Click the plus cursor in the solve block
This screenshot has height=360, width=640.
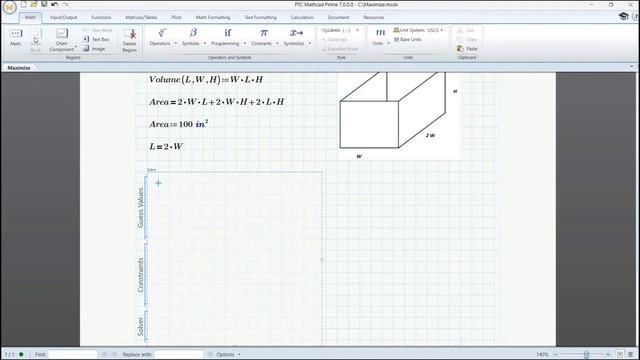[x=158, y=183]
